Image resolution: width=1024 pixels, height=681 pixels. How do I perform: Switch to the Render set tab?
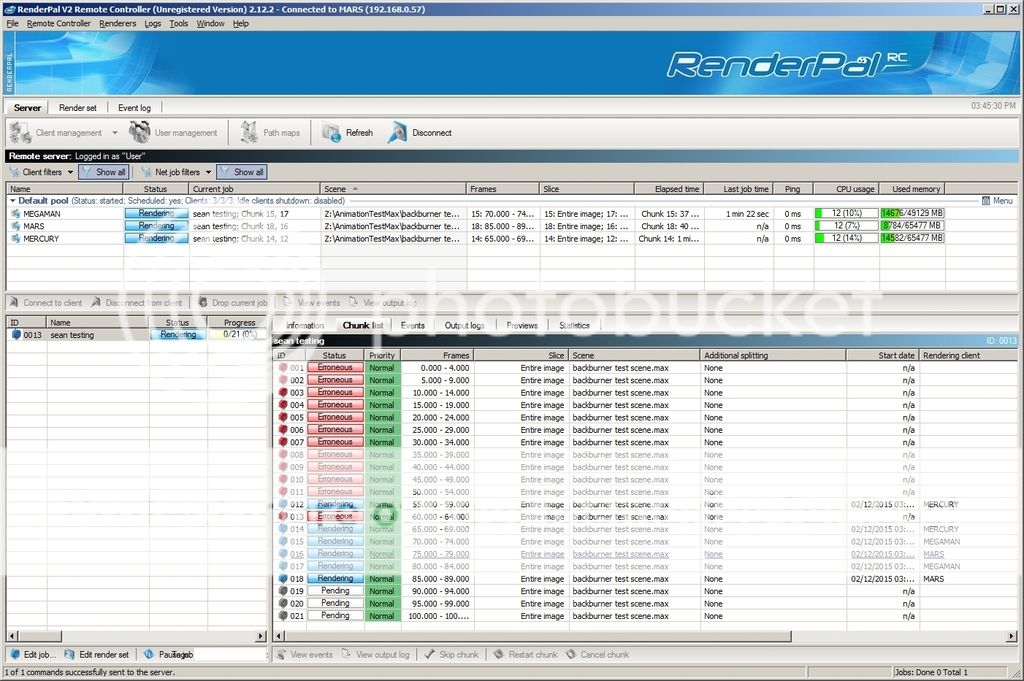(x=78, y=108)
